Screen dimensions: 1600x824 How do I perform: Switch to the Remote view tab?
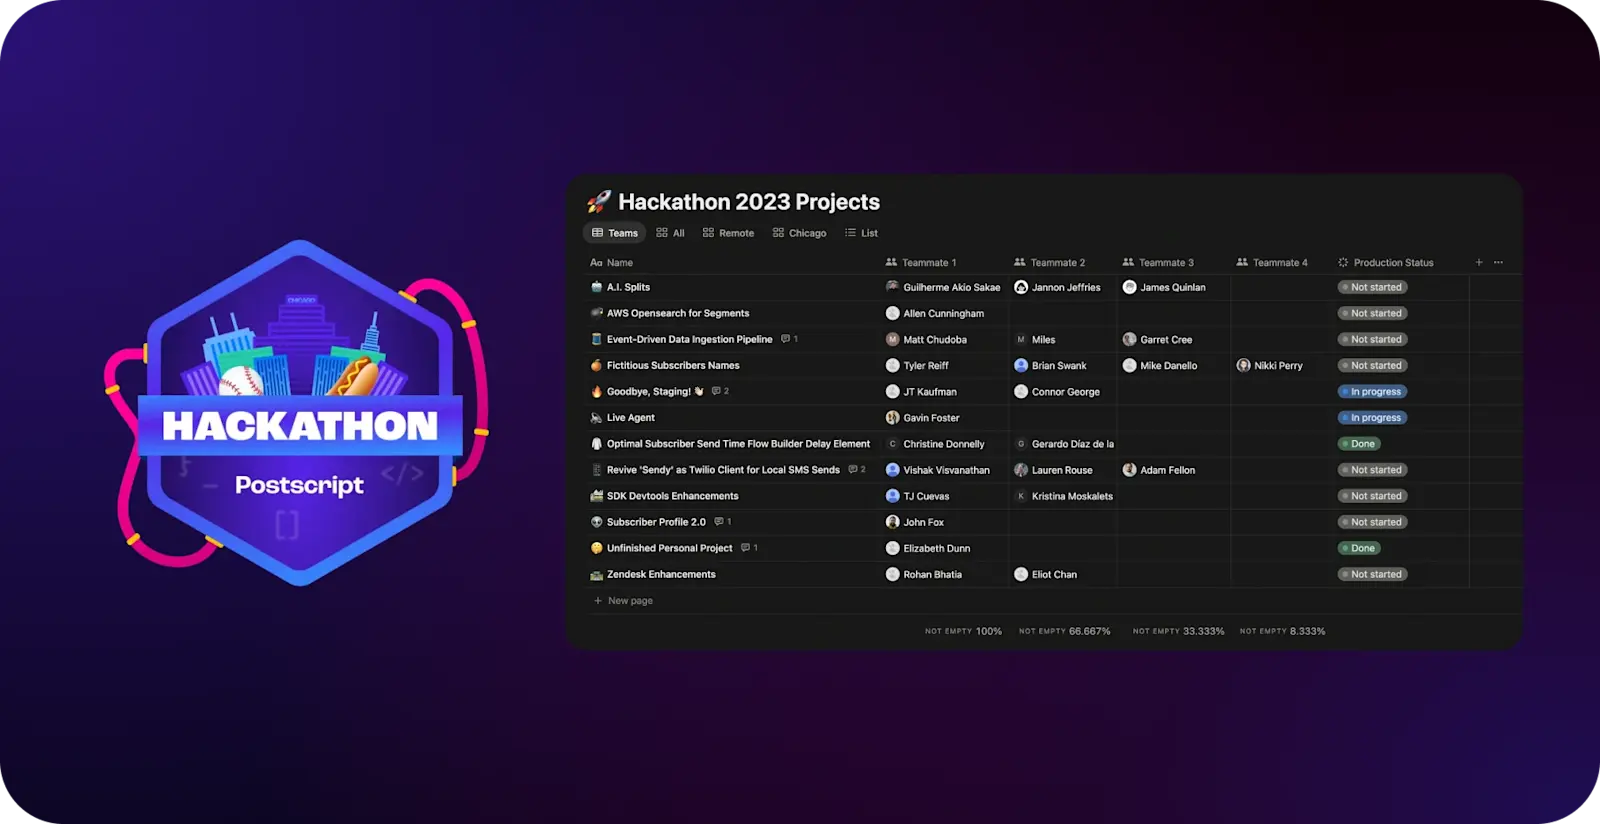(x=728, y=233)
